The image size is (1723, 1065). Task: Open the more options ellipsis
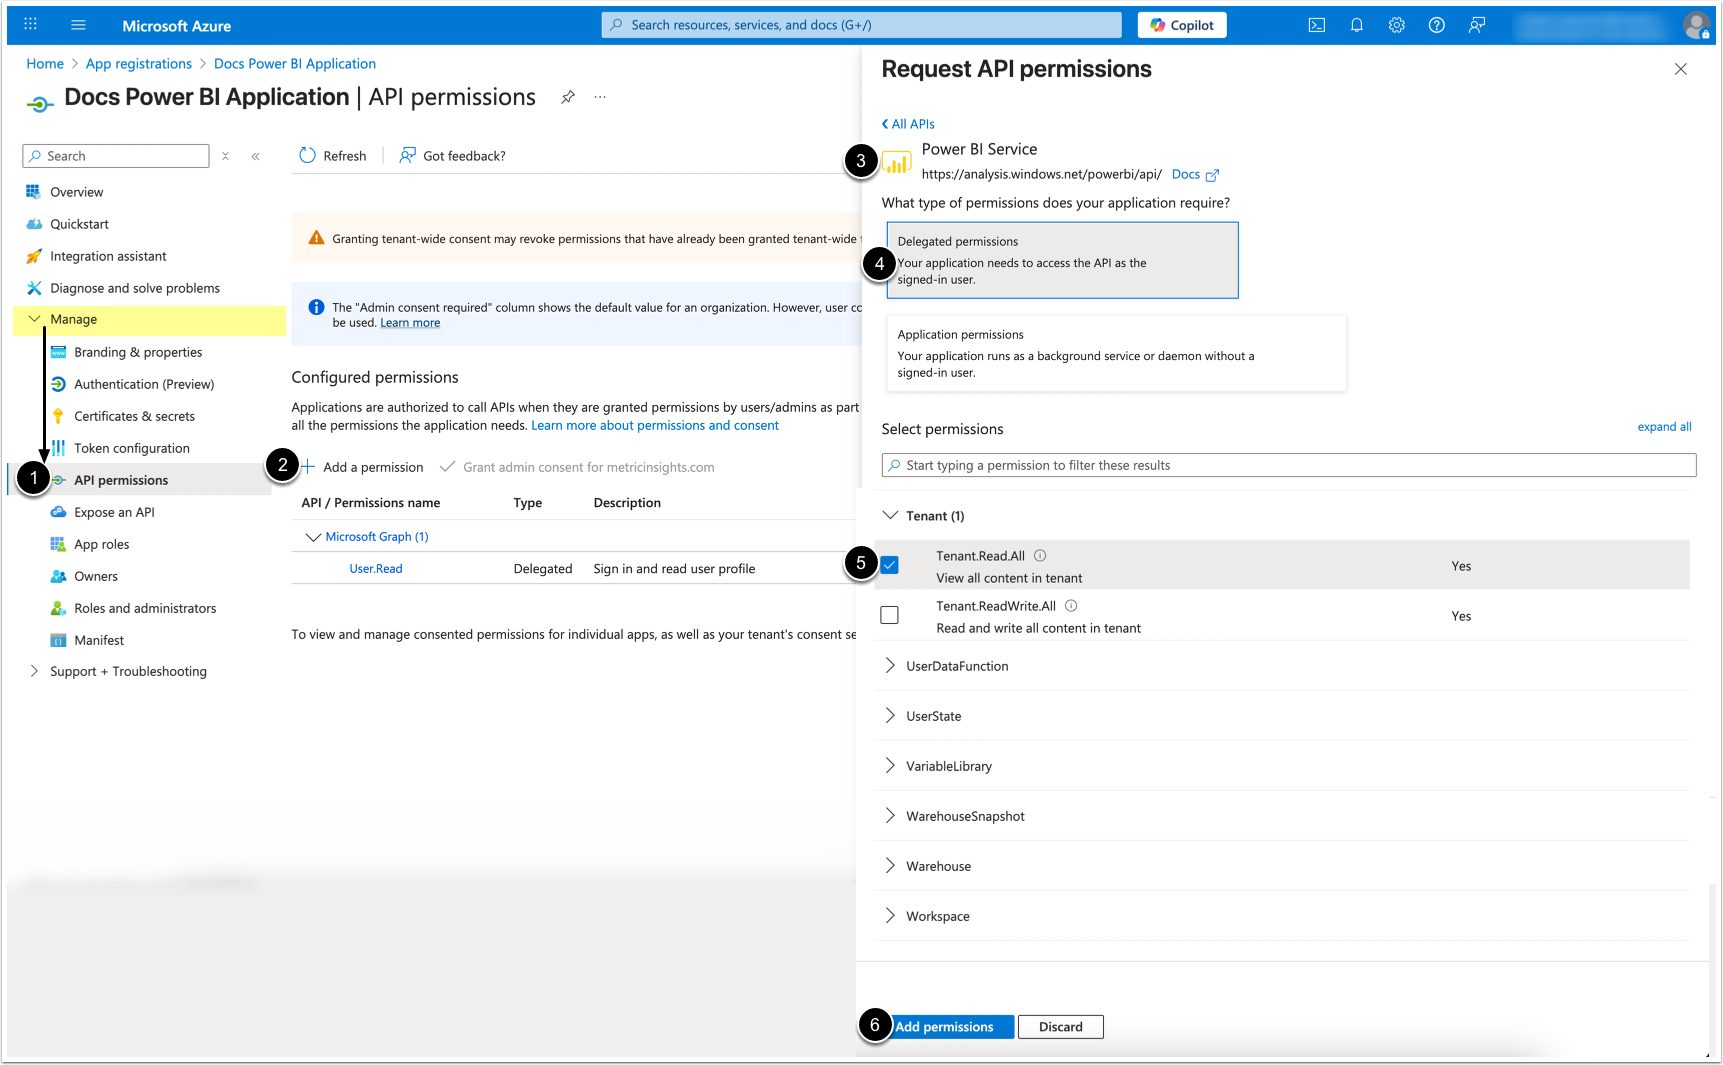point(600,97)
